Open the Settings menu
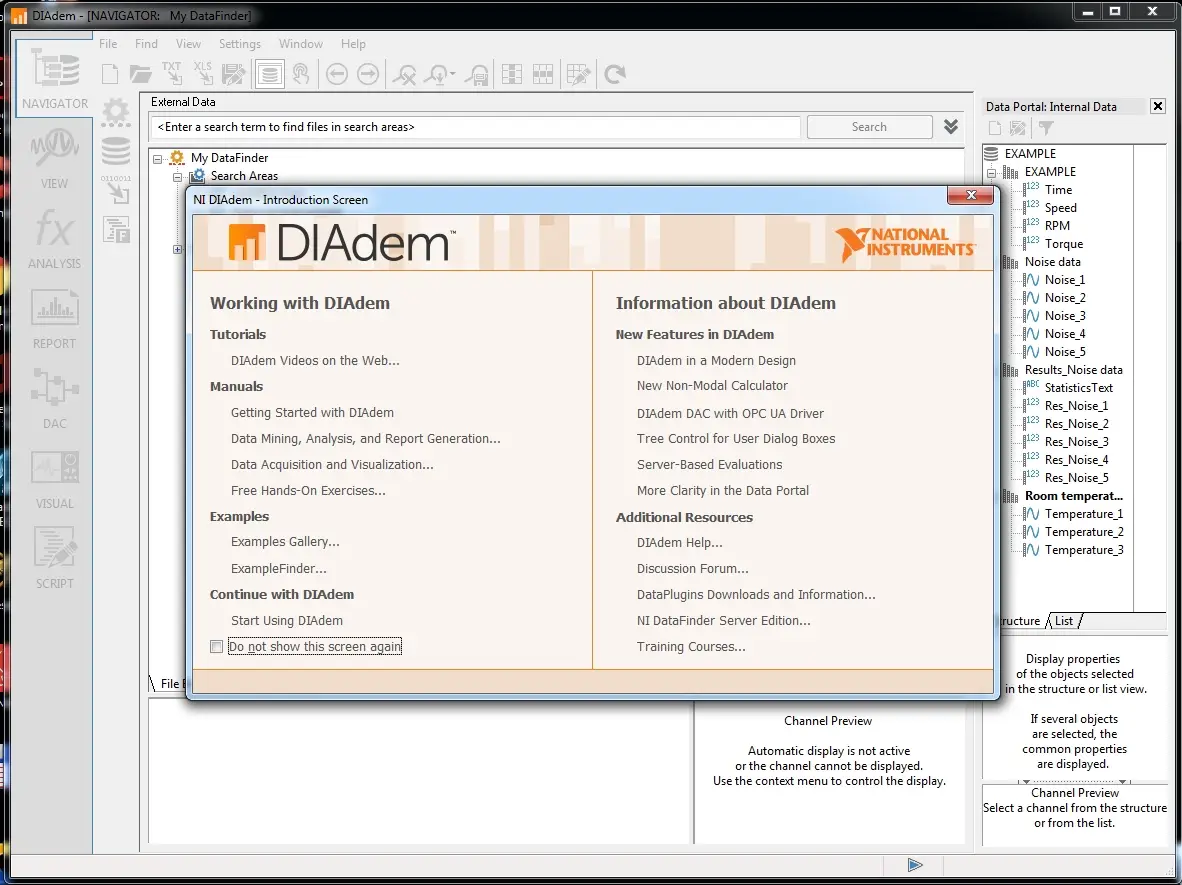The width and height of the screenshot is (1182, 885). pyautogui.click(x=240, y=44)
